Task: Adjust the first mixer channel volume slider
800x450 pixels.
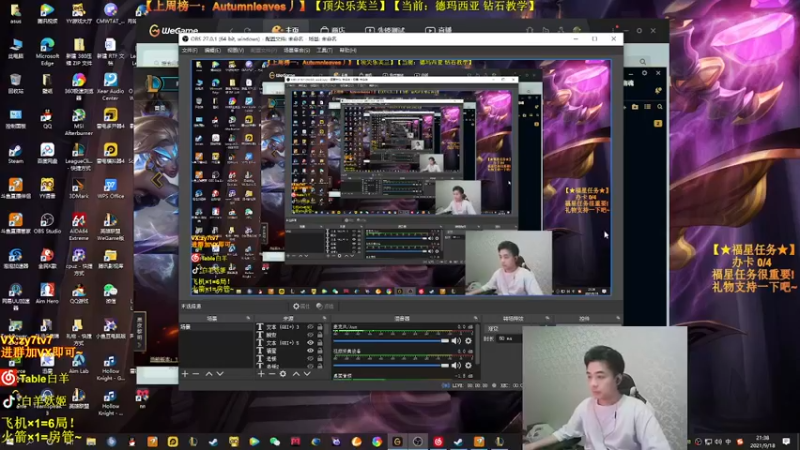Action: tap(391, 341)
